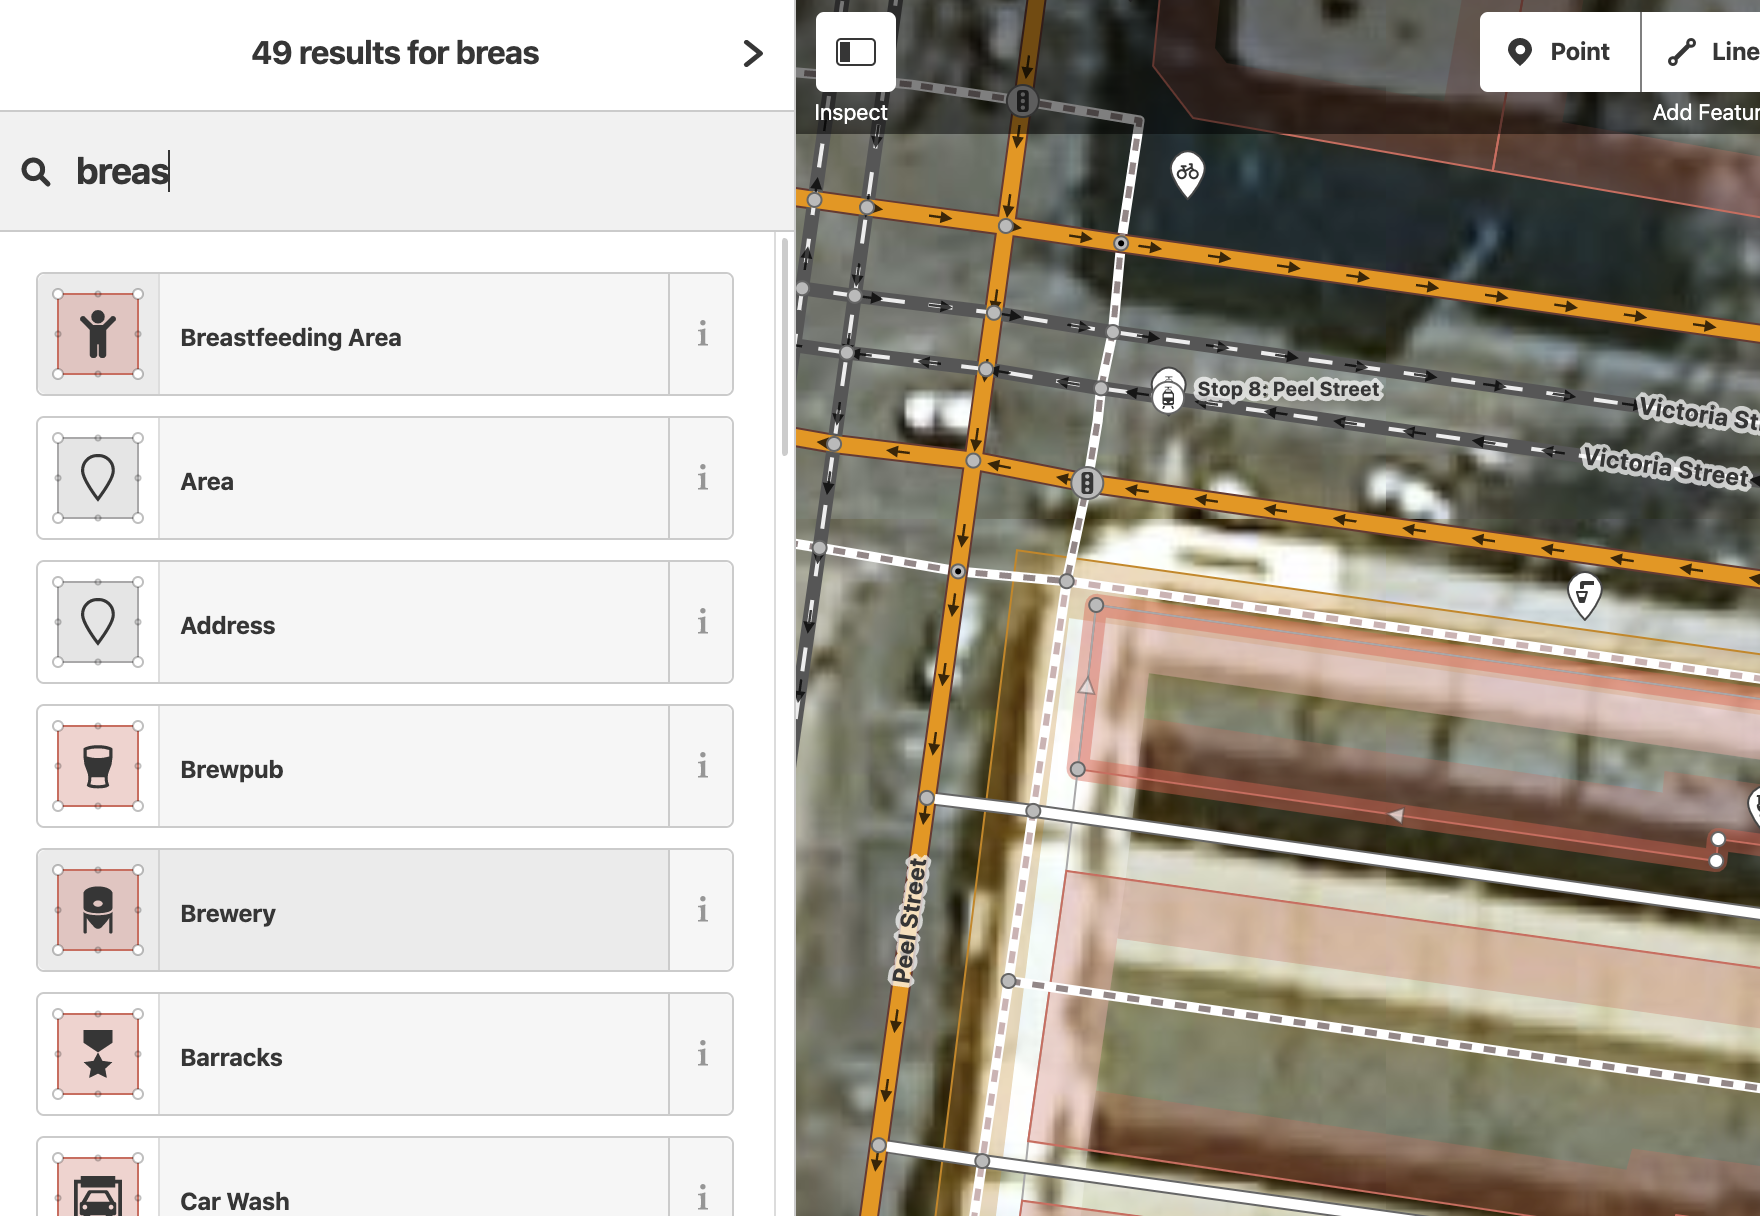Show info for Address preset
This screenshot has width=1760, height=1216.
[702, 622]
